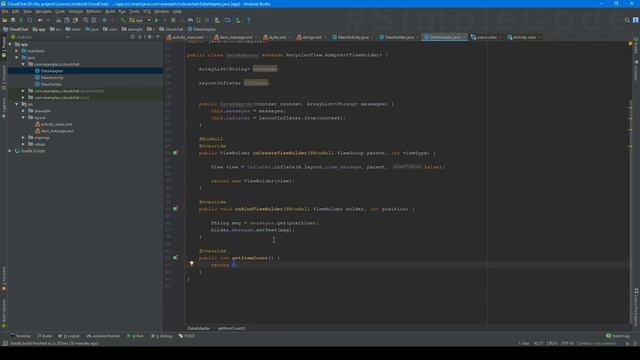Click the warning stripe marker on the editor's right edge
This screenshot has height=360, width=640.
pos(630,107)
